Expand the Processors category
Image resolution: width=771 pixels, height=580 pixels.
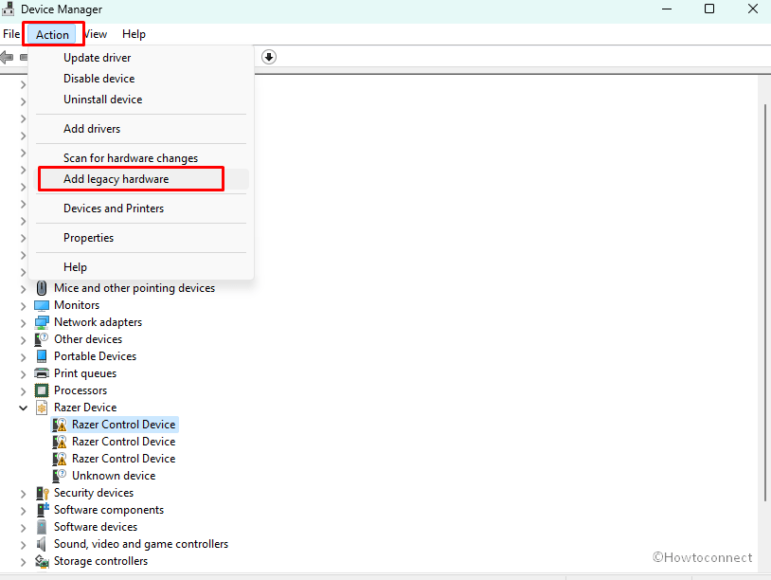[x=23, y=391]
